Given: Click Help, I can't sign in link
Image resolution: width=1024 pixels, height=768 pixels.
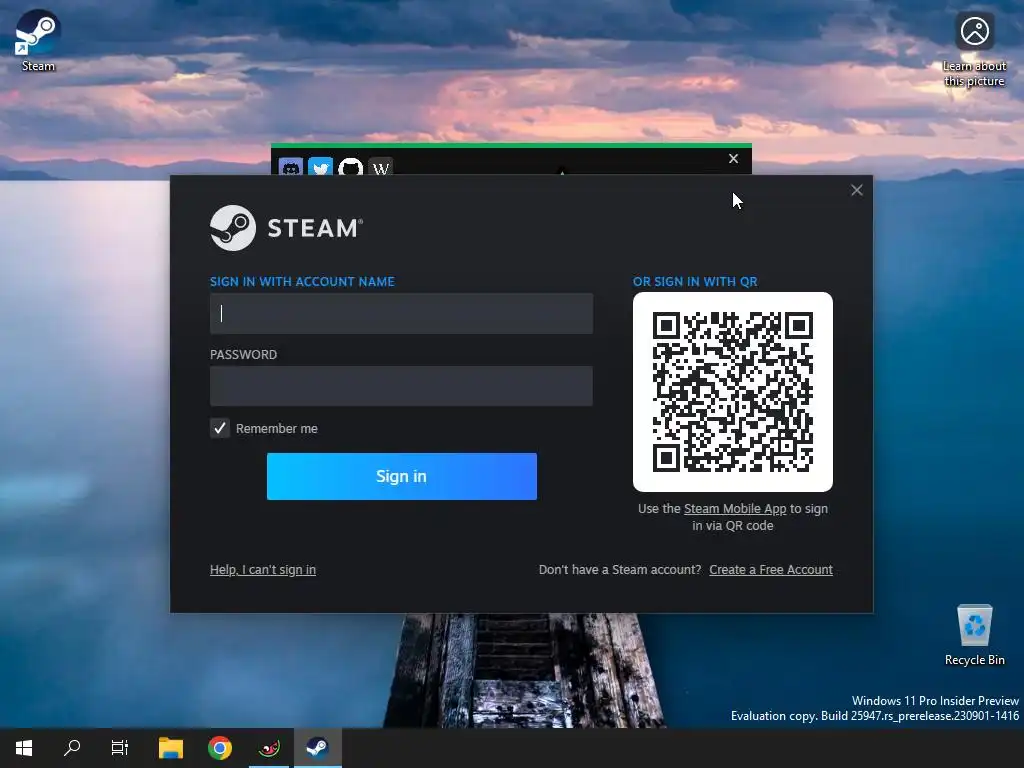Looking at the screenshot, I should [x=263, y=569].
